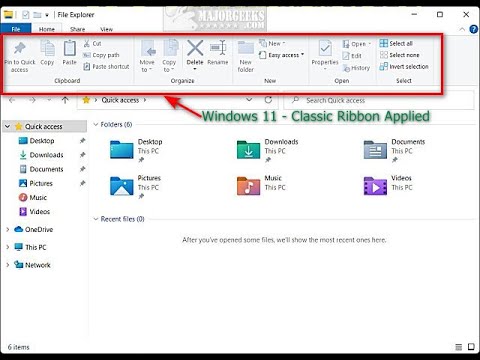Viewport: 480px width, 360px height.
Task: Click Open in the Open group
Action: tap(357, 44)
